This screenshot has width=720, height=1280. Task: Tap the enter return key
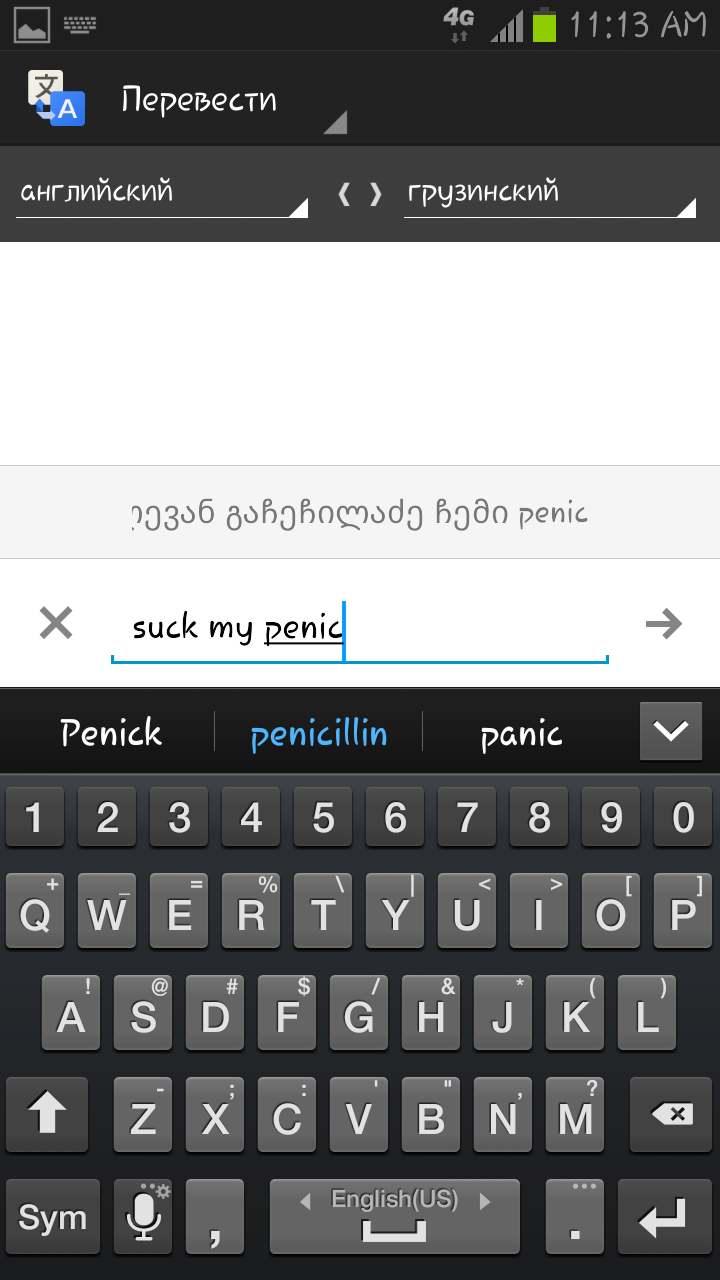pos(663,1217)
